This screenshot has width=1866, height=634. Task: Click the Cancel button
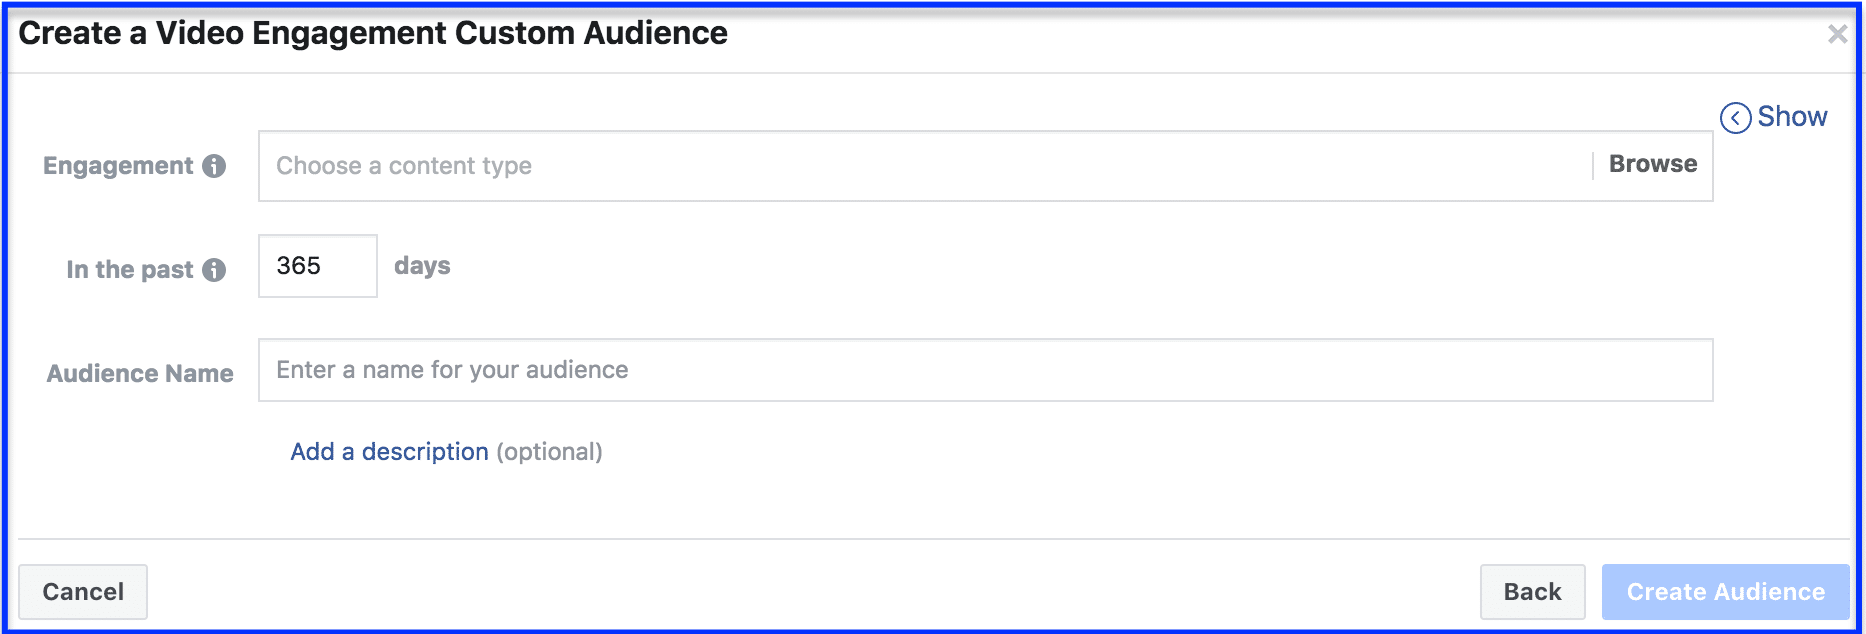tap(83, 592)
